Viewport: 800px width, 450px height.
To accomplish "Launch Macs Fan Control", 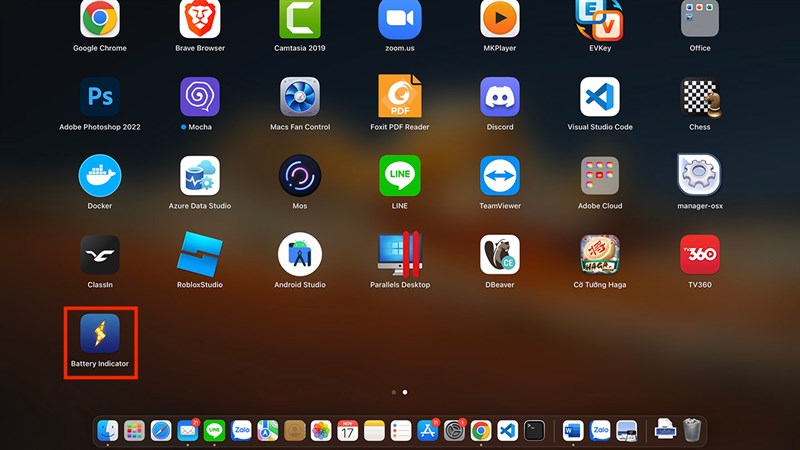I will [300, 97].
